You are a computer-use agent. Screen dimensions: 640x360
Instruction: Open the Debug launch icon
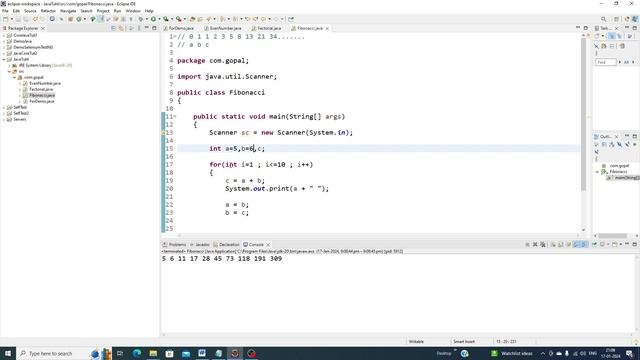tap(140, 19)
